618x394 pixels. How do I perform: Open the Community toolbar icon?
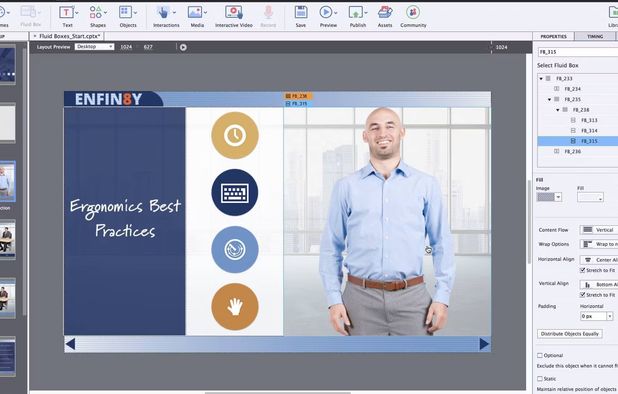[x=413, y=13]
